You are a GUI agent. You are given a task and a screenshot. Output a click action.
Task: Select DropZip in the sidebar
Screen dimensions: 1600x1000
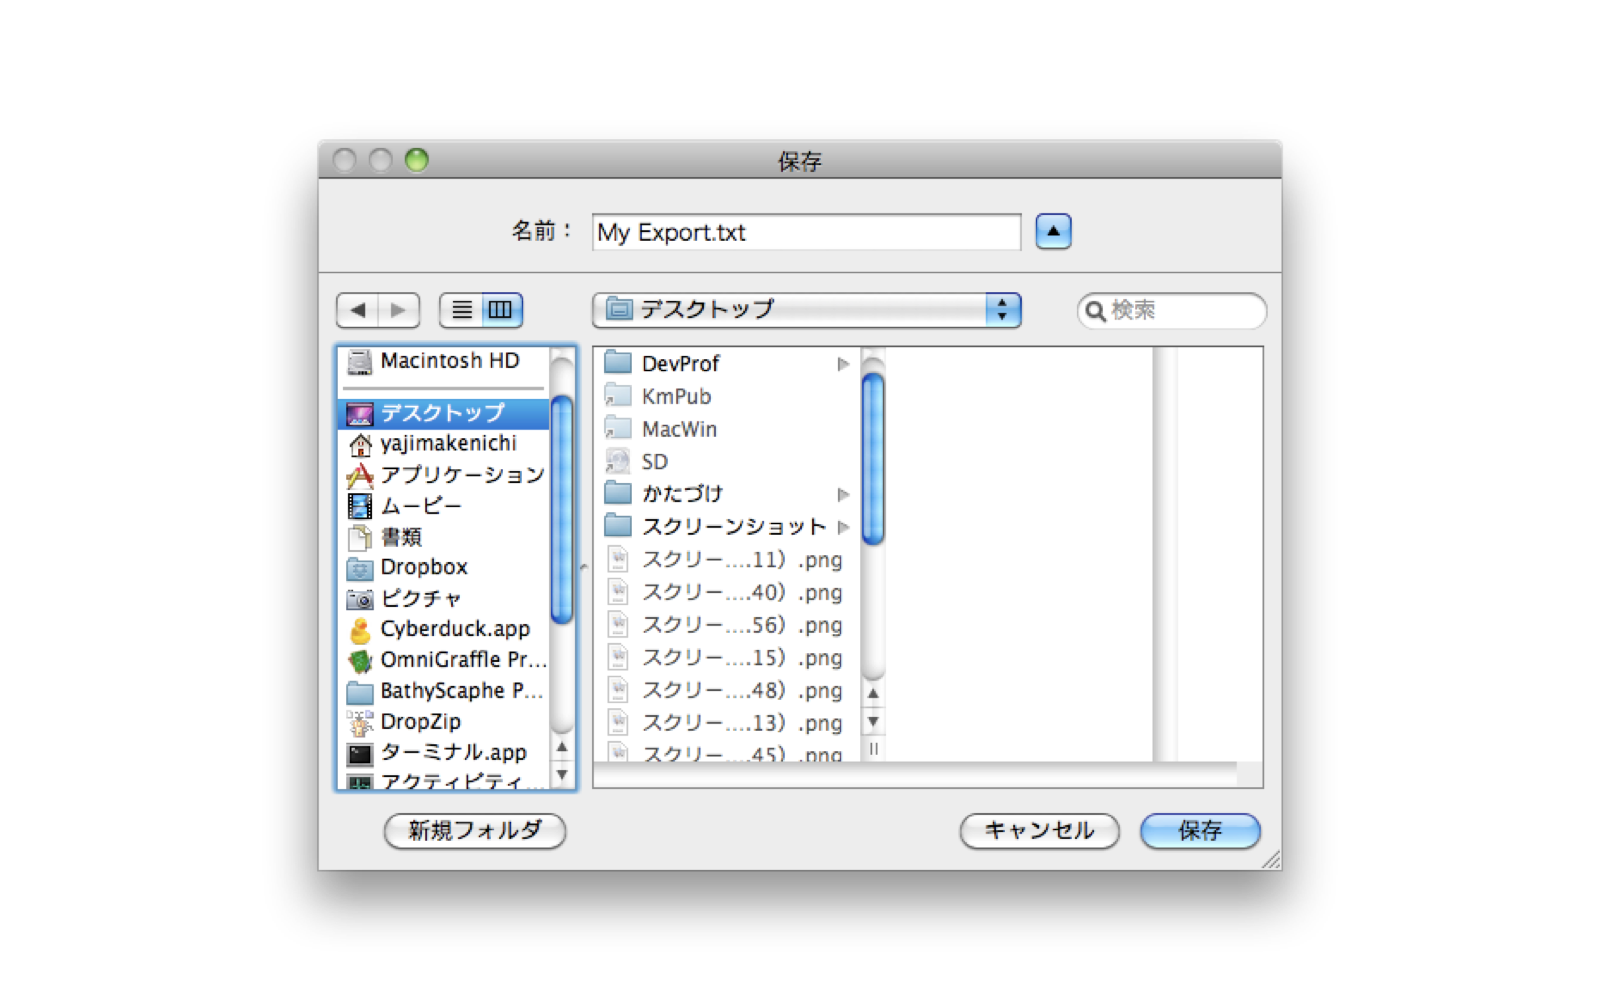(420, 722)
